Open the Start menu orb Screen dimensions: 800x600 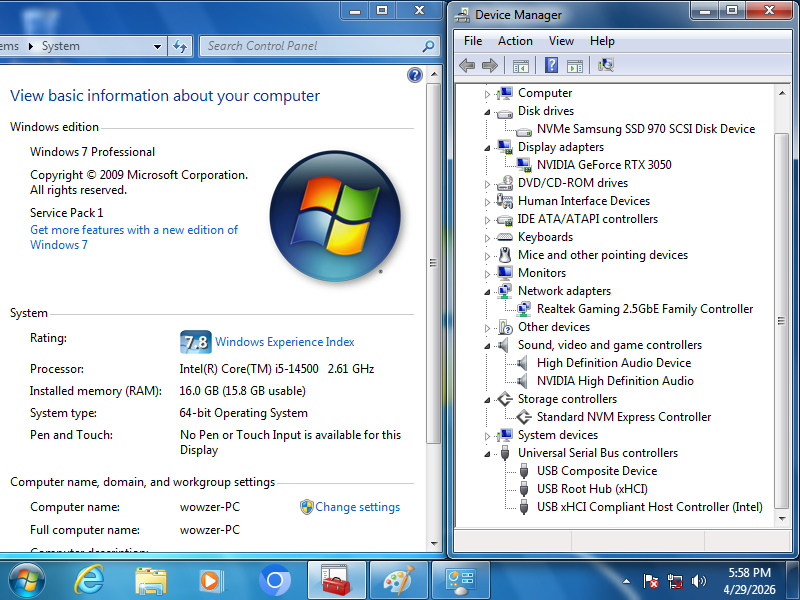[27, 581]
